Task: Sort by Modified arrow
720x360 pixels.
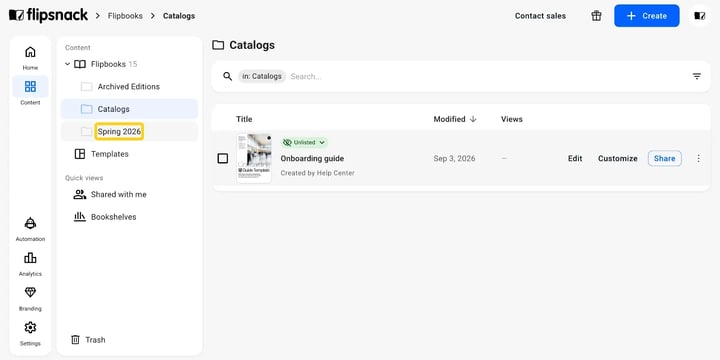Action: pos(473,119)
